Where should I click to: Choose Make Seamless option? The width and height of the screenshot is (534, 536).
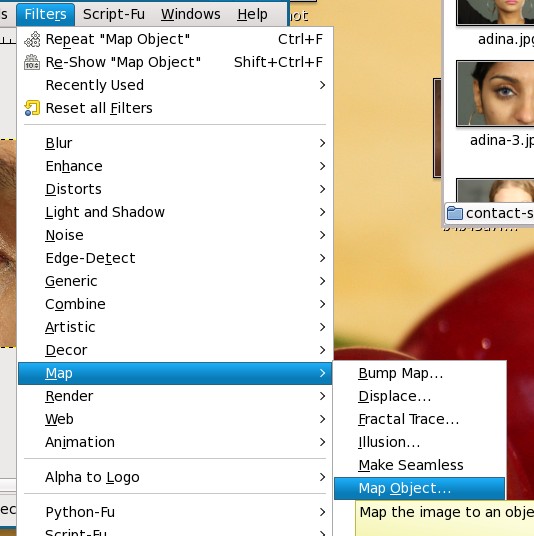tap(420, 465)
